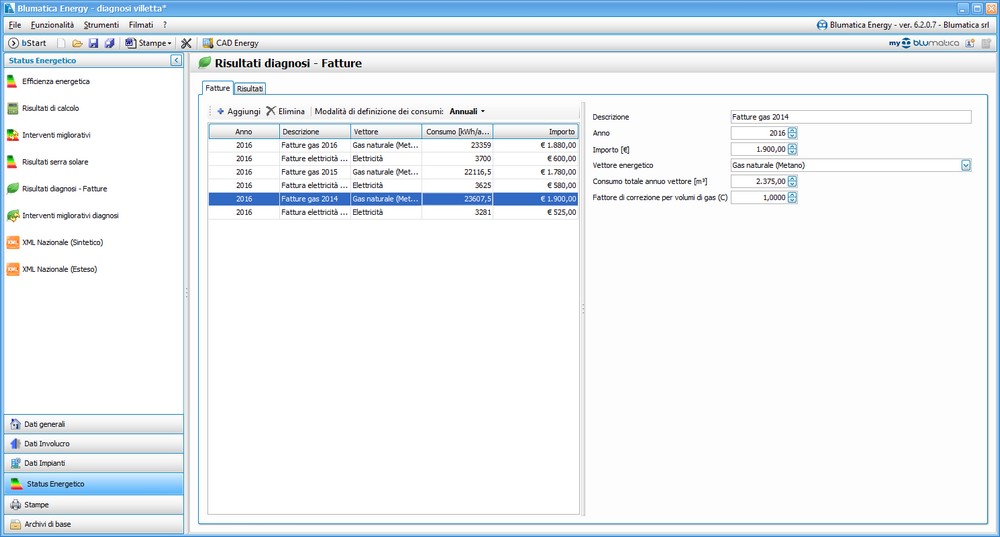Select the Fatture gas 2016 row
The height and width of the screenshot is (537, 1000).
click(393, 145)
